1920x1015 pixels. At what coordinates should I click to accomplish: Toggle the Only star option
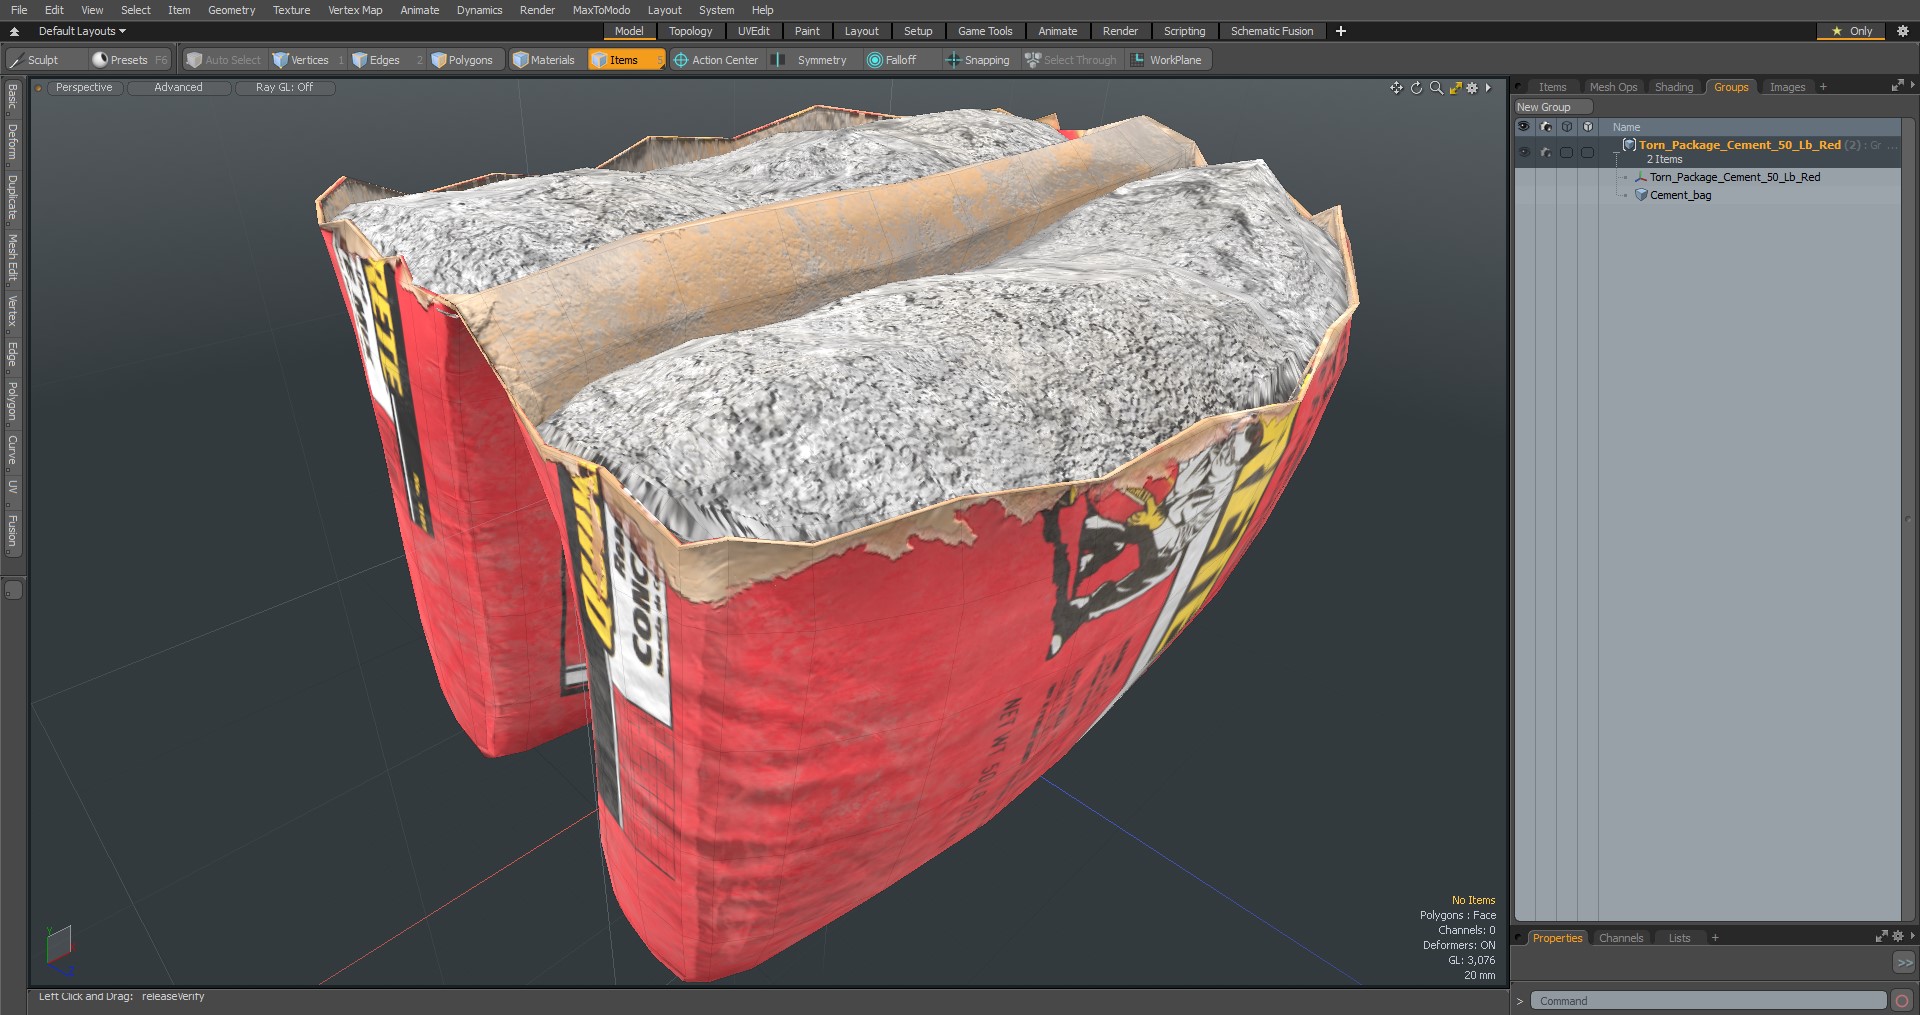click(x=1851, y=31)
